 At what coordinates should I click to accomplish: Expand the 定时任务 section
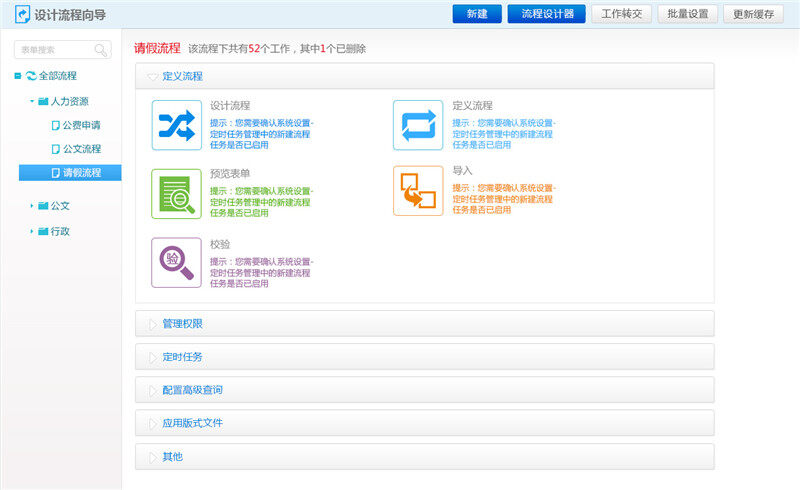[x=424, y=357]
